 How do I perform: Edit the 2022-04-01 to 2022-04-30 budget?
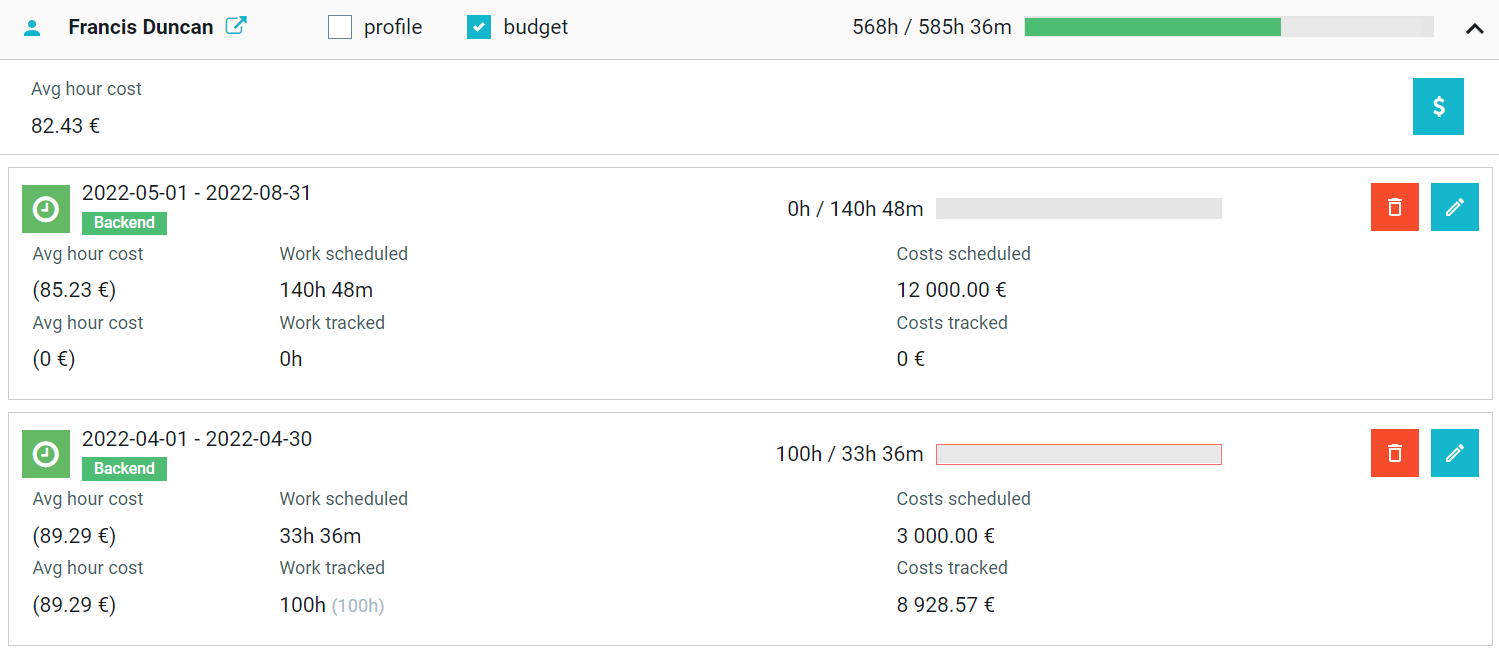point(1455,453)
